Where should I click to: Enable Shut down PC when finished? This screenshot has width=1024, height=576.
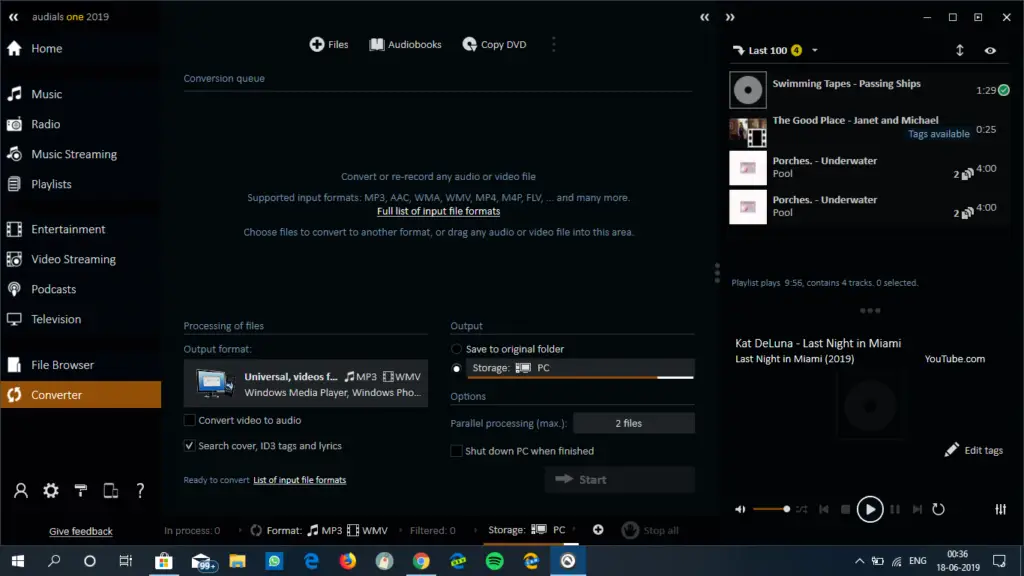click(456, 451)
